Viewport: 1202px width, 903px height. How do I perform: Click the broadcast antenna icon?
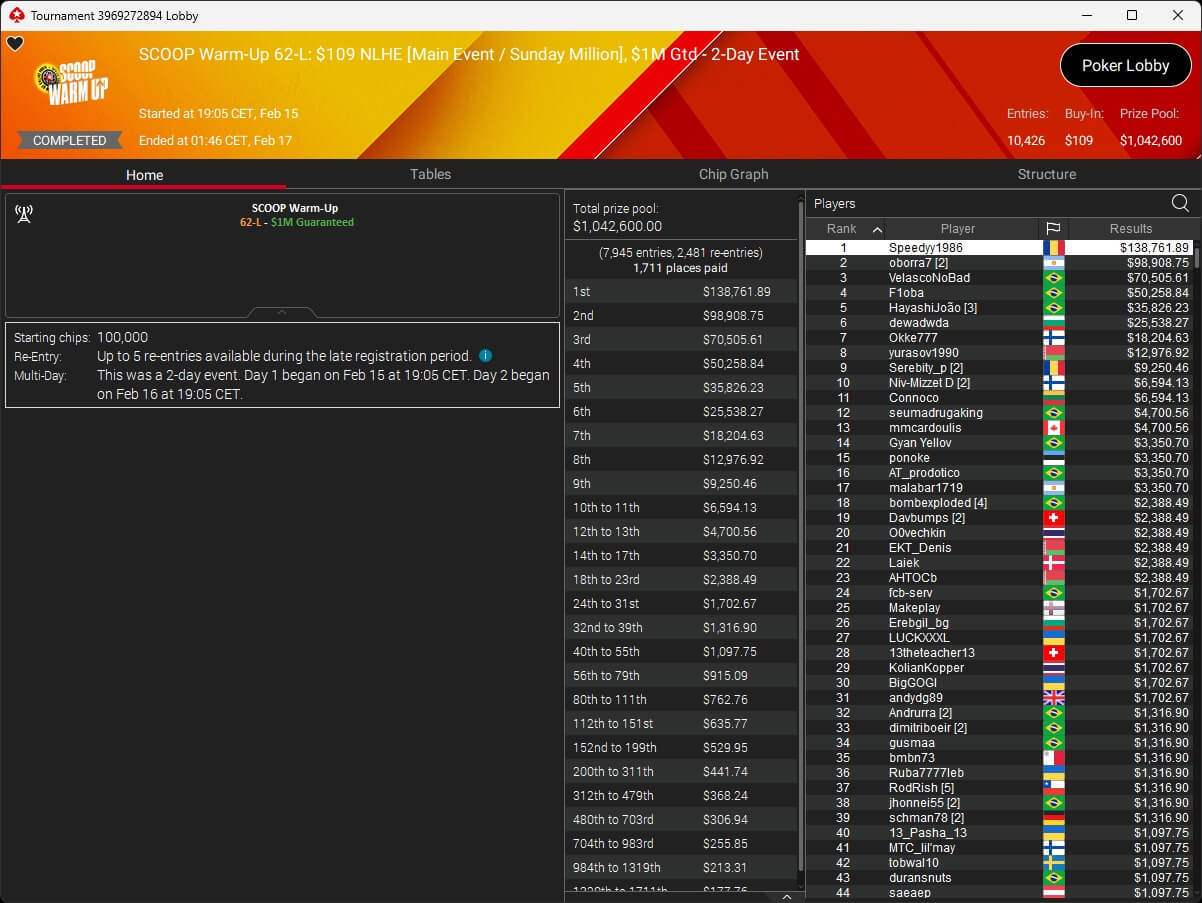click(24, 214)
